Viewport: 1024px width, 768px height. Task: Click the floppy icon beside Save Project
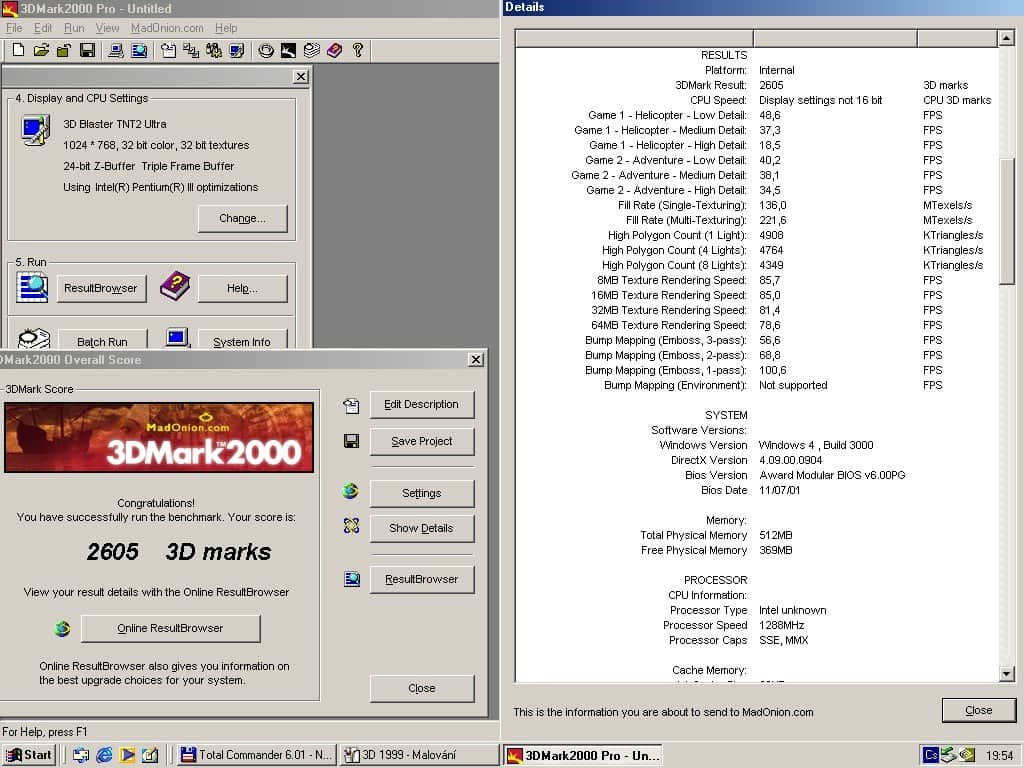(351, 441)
